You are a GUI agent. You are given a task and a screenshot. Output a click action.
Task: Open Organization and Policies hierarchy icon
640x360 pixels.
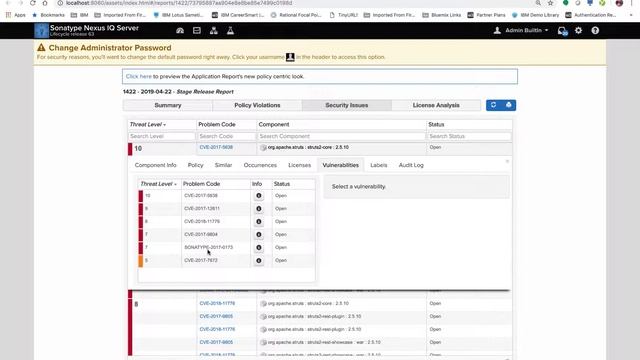click(x=213, y=31)
